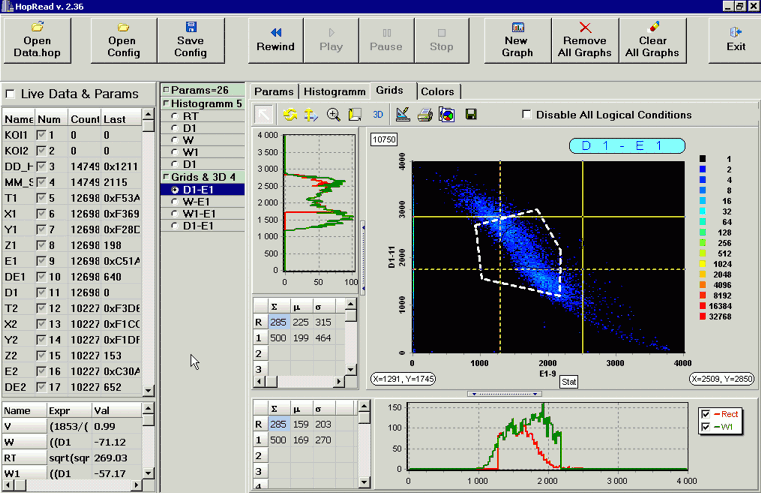The height and width of the screenshot is (493, 761).
Task: Collapse the Grids & 3D 4 group
Action: point(166,177)
